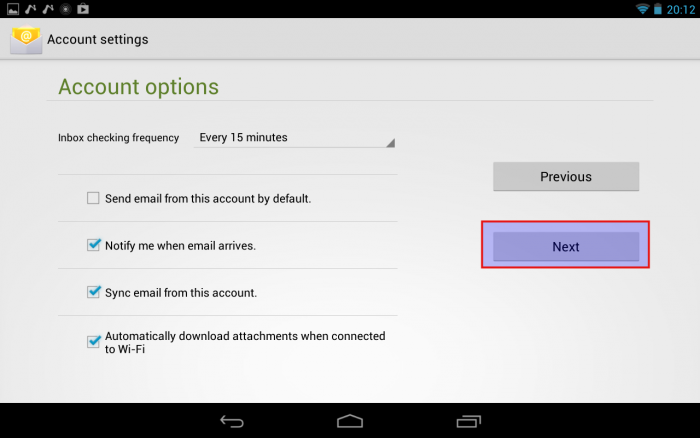Tap the dropdown triangle beside Every 15 minutes
This screenshot has height=438, width=700.
pyautogui.click(x=391, y=143)
